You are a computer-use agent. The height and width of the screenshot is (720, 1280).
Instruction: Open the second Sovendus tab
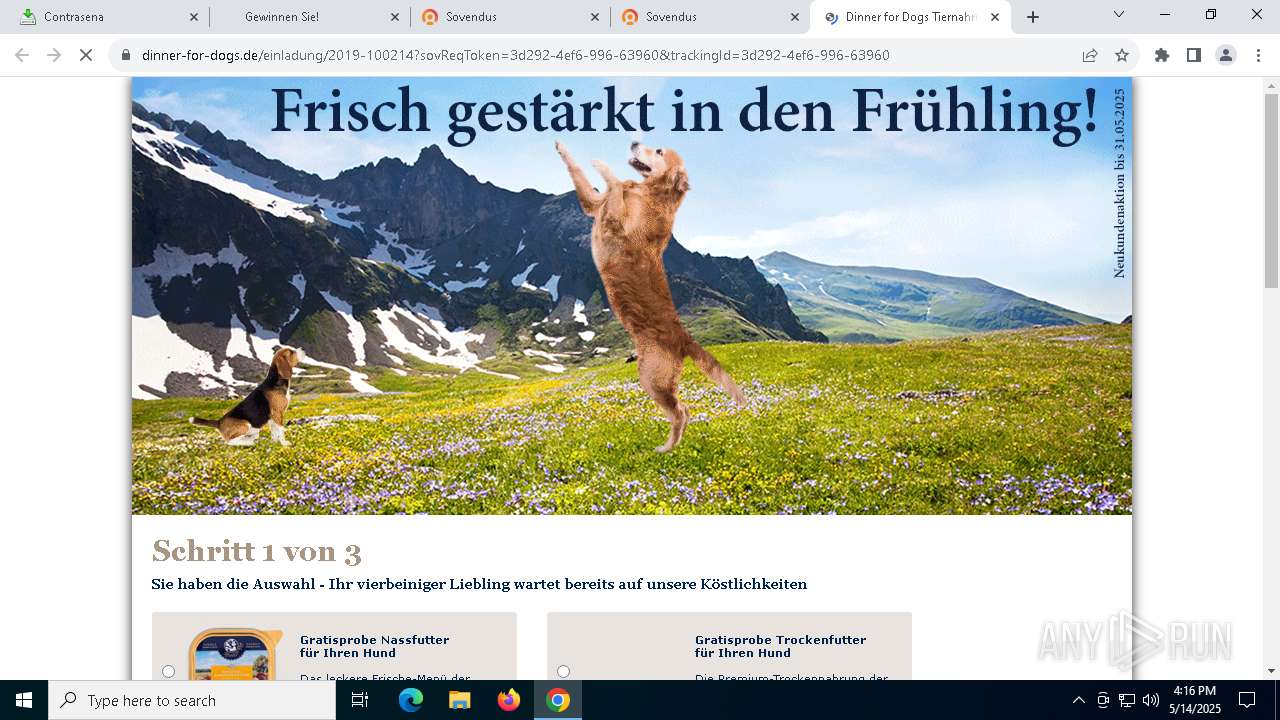pyautogui.click(x=710, y=17)
